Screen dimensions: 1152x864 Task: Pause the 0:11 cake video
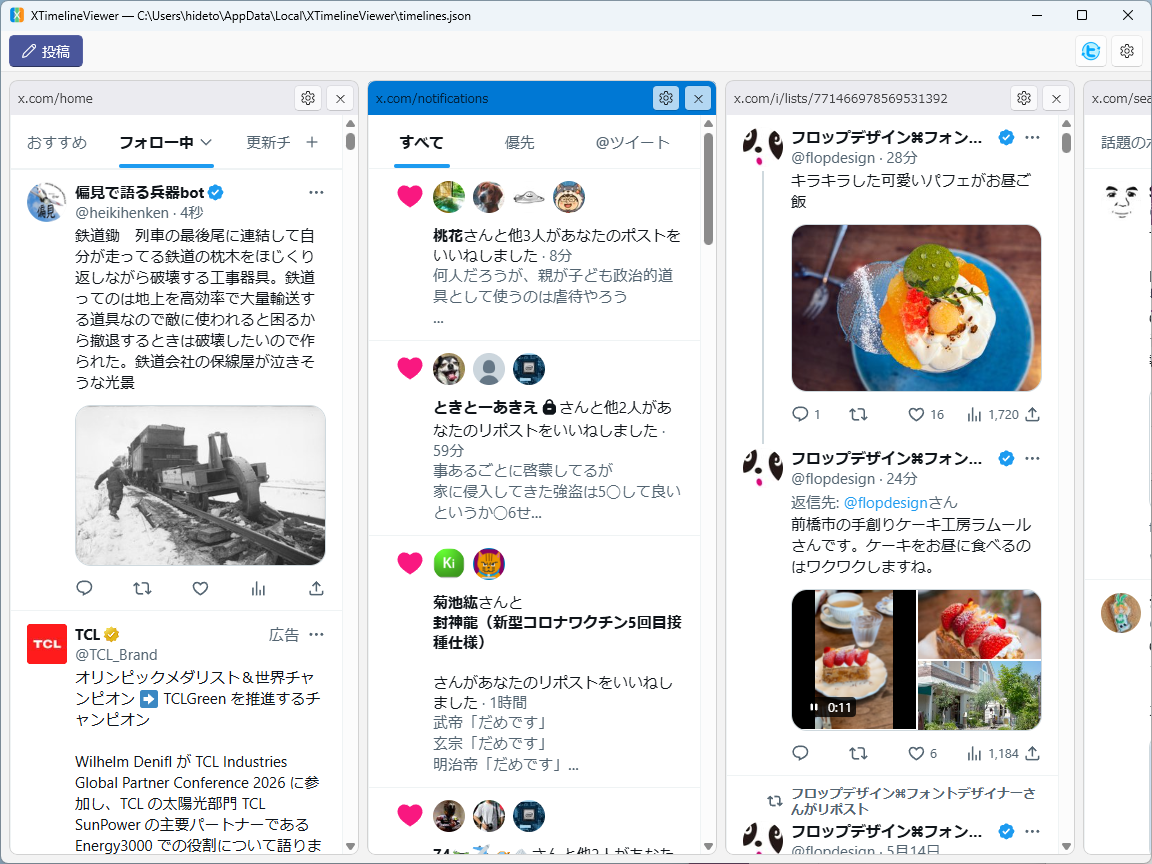coord(813,708)
